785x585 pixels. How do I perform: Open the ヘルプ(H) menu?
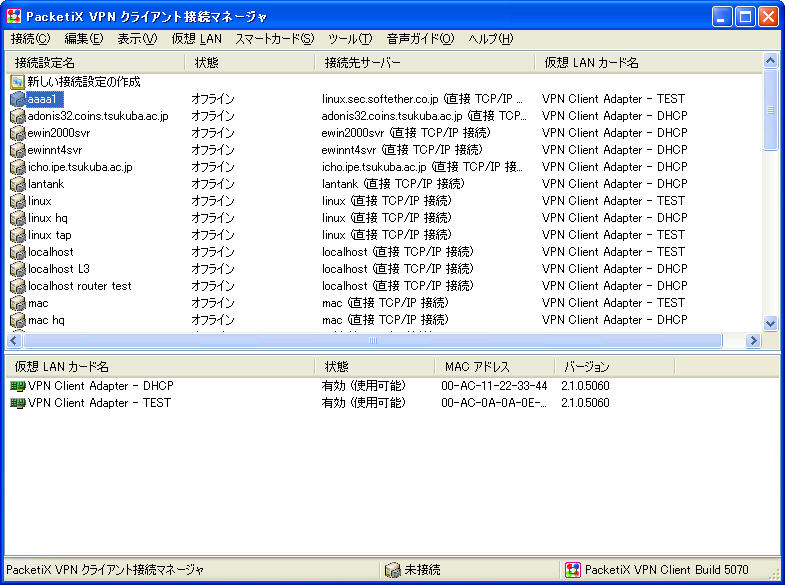[x=490, y=39]
